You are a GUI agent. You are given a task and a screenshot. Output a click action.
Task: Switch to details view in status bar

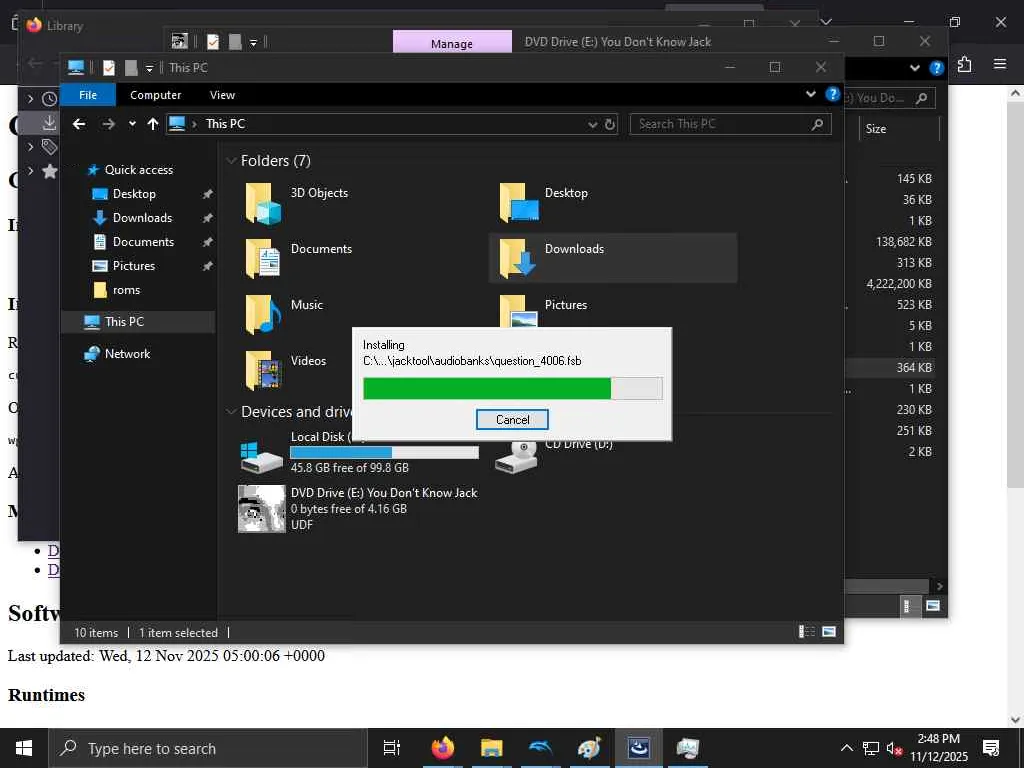click(807, 632)
